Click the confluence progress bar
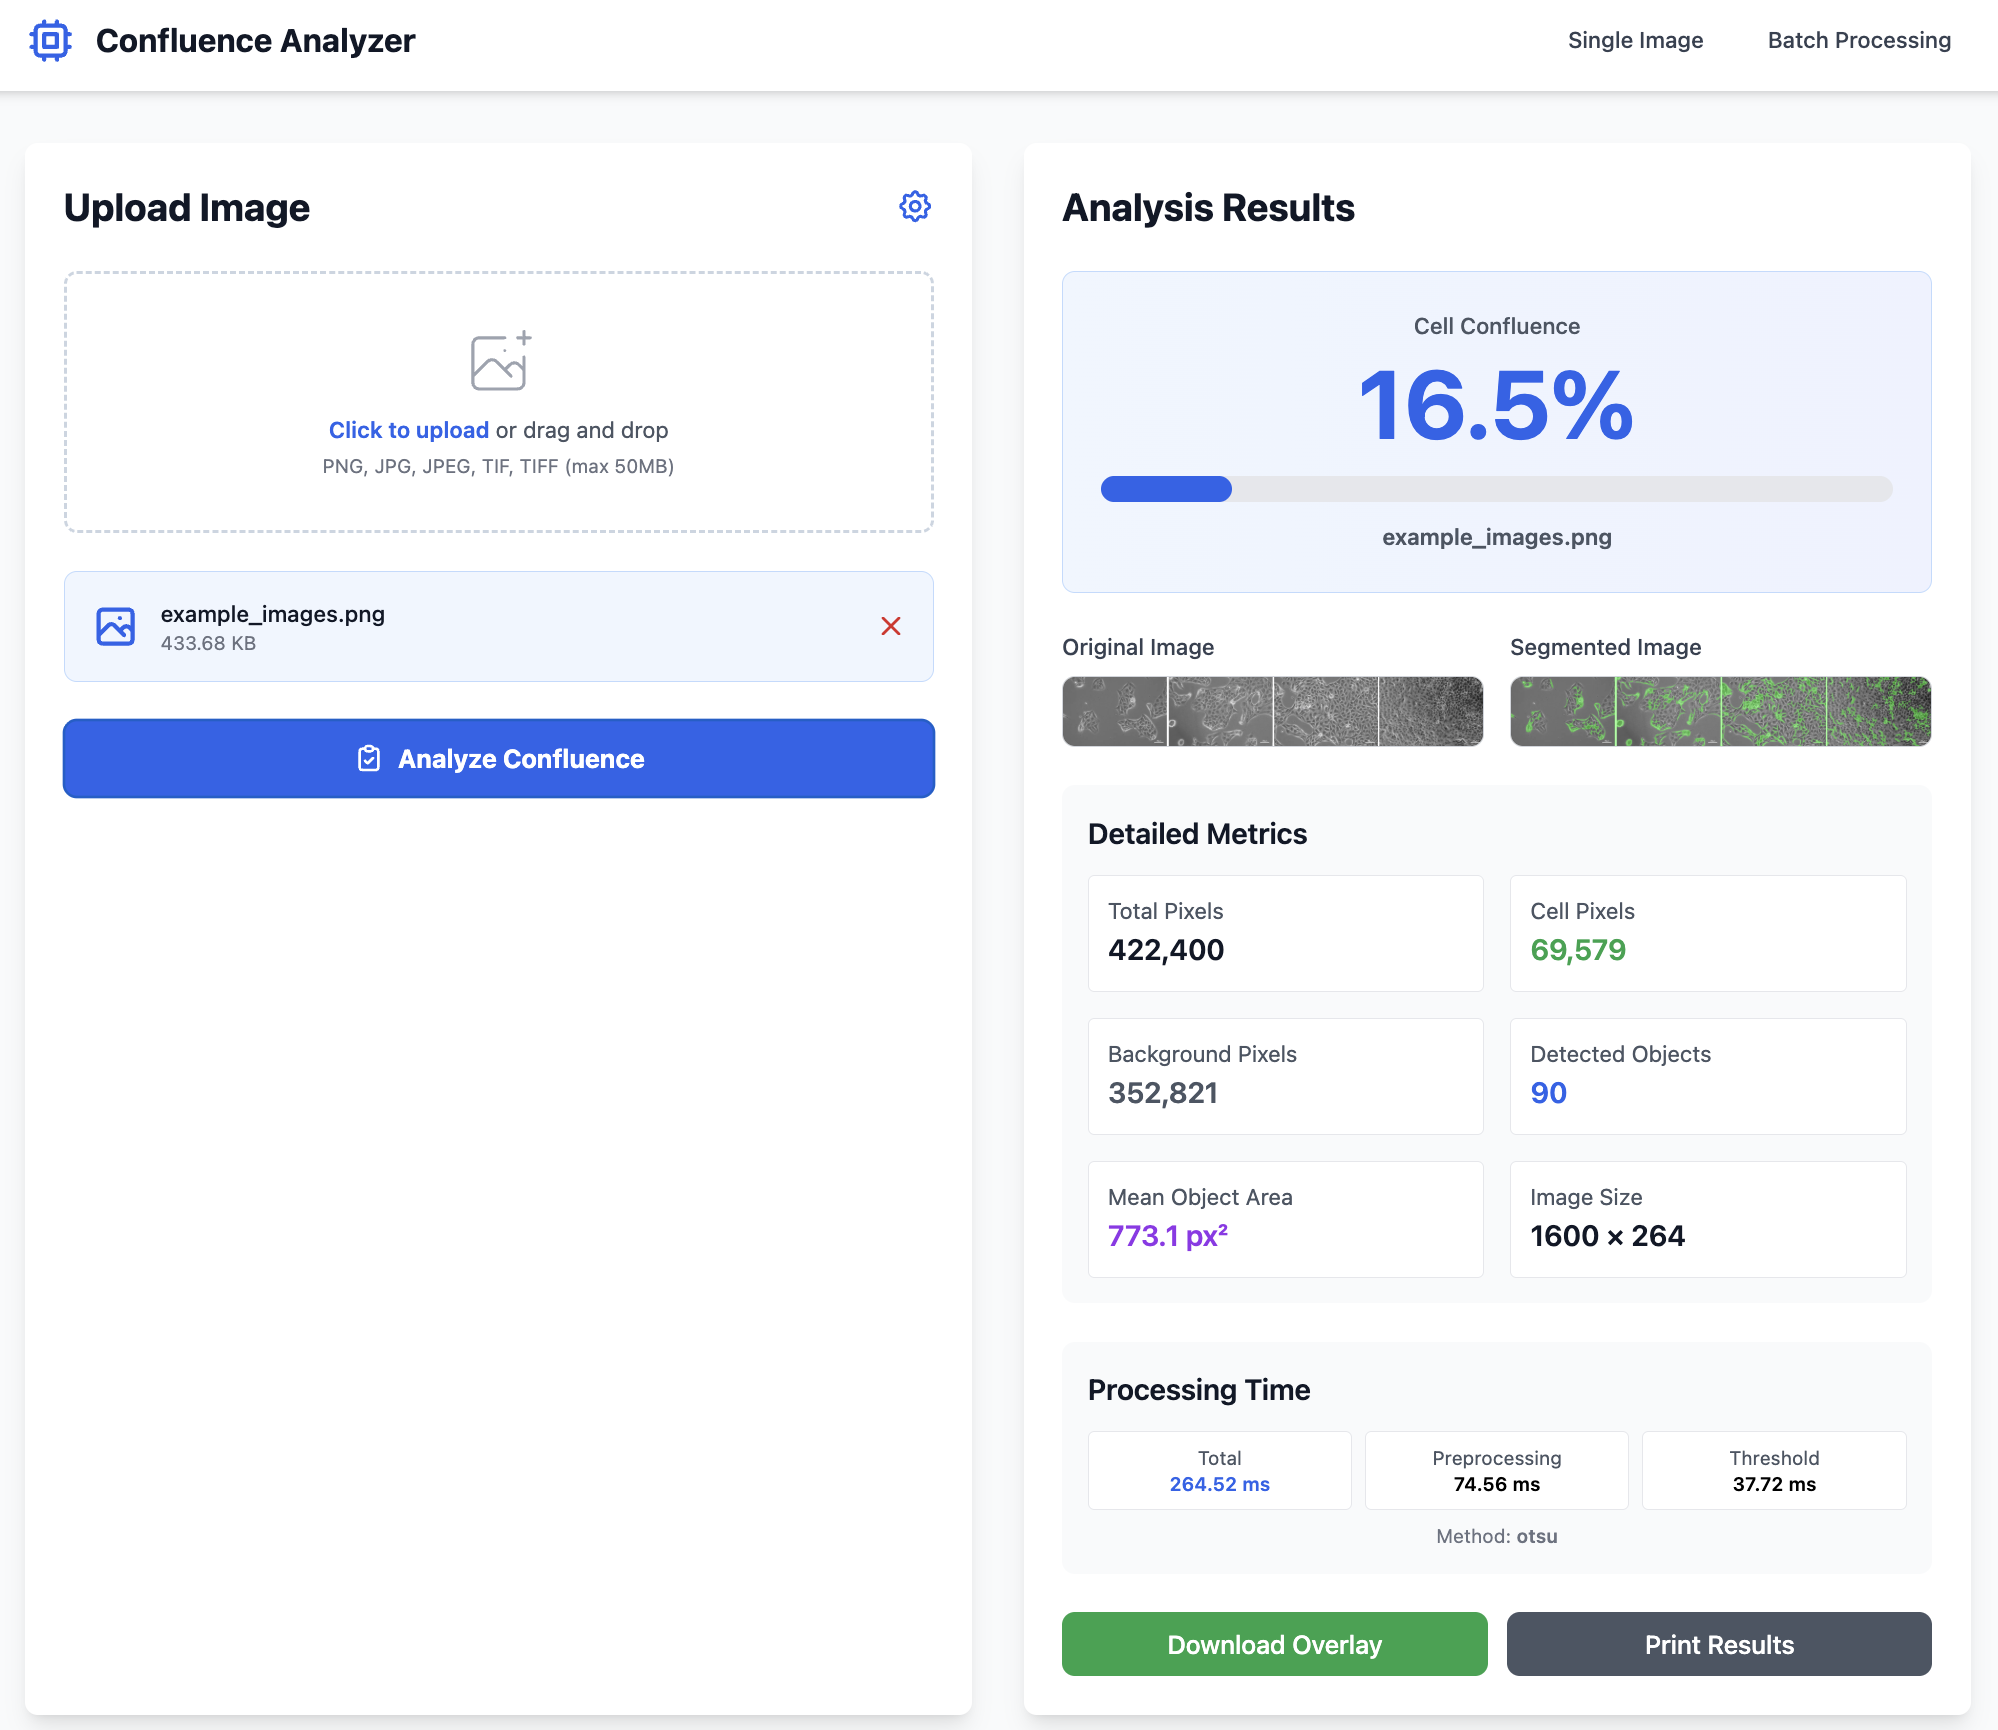The image size is (1998, 1730). (1496, 489)
